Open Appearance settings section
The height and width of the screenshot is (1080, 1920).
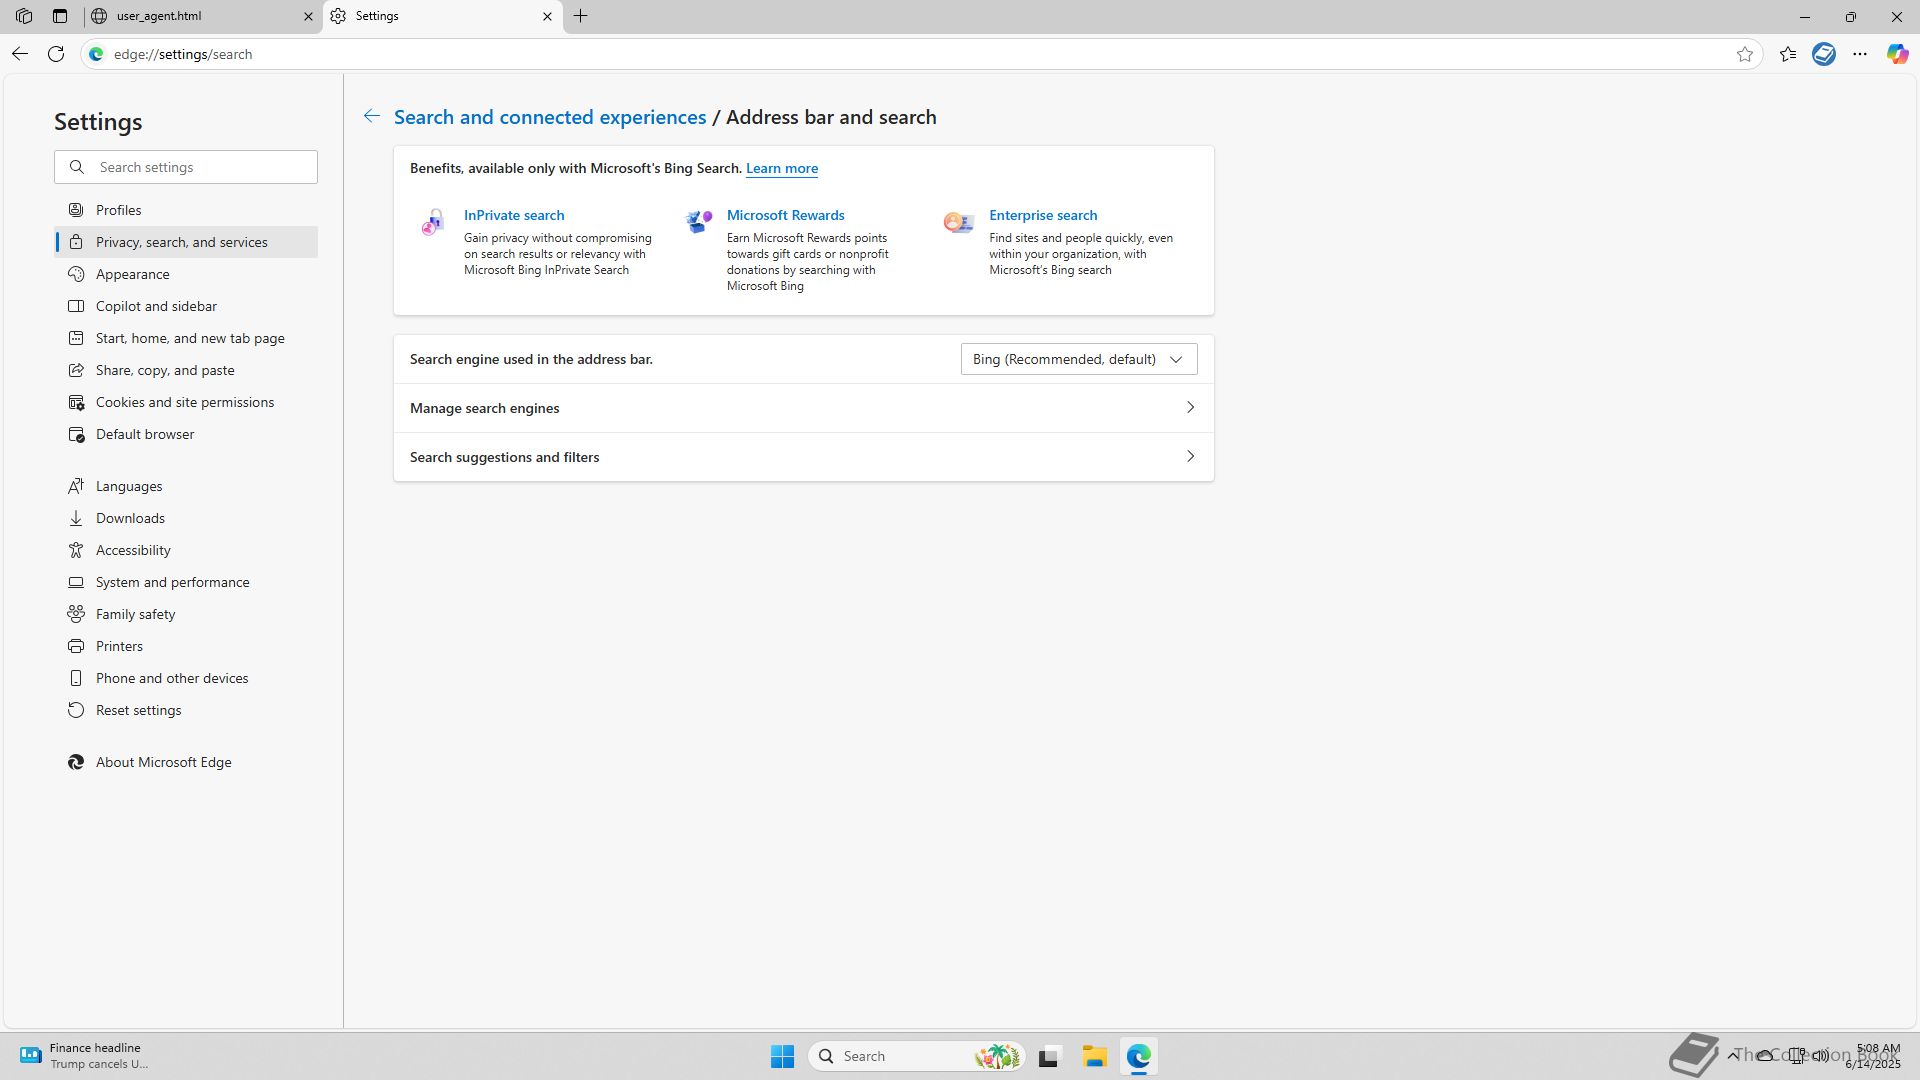pos(133,274)
